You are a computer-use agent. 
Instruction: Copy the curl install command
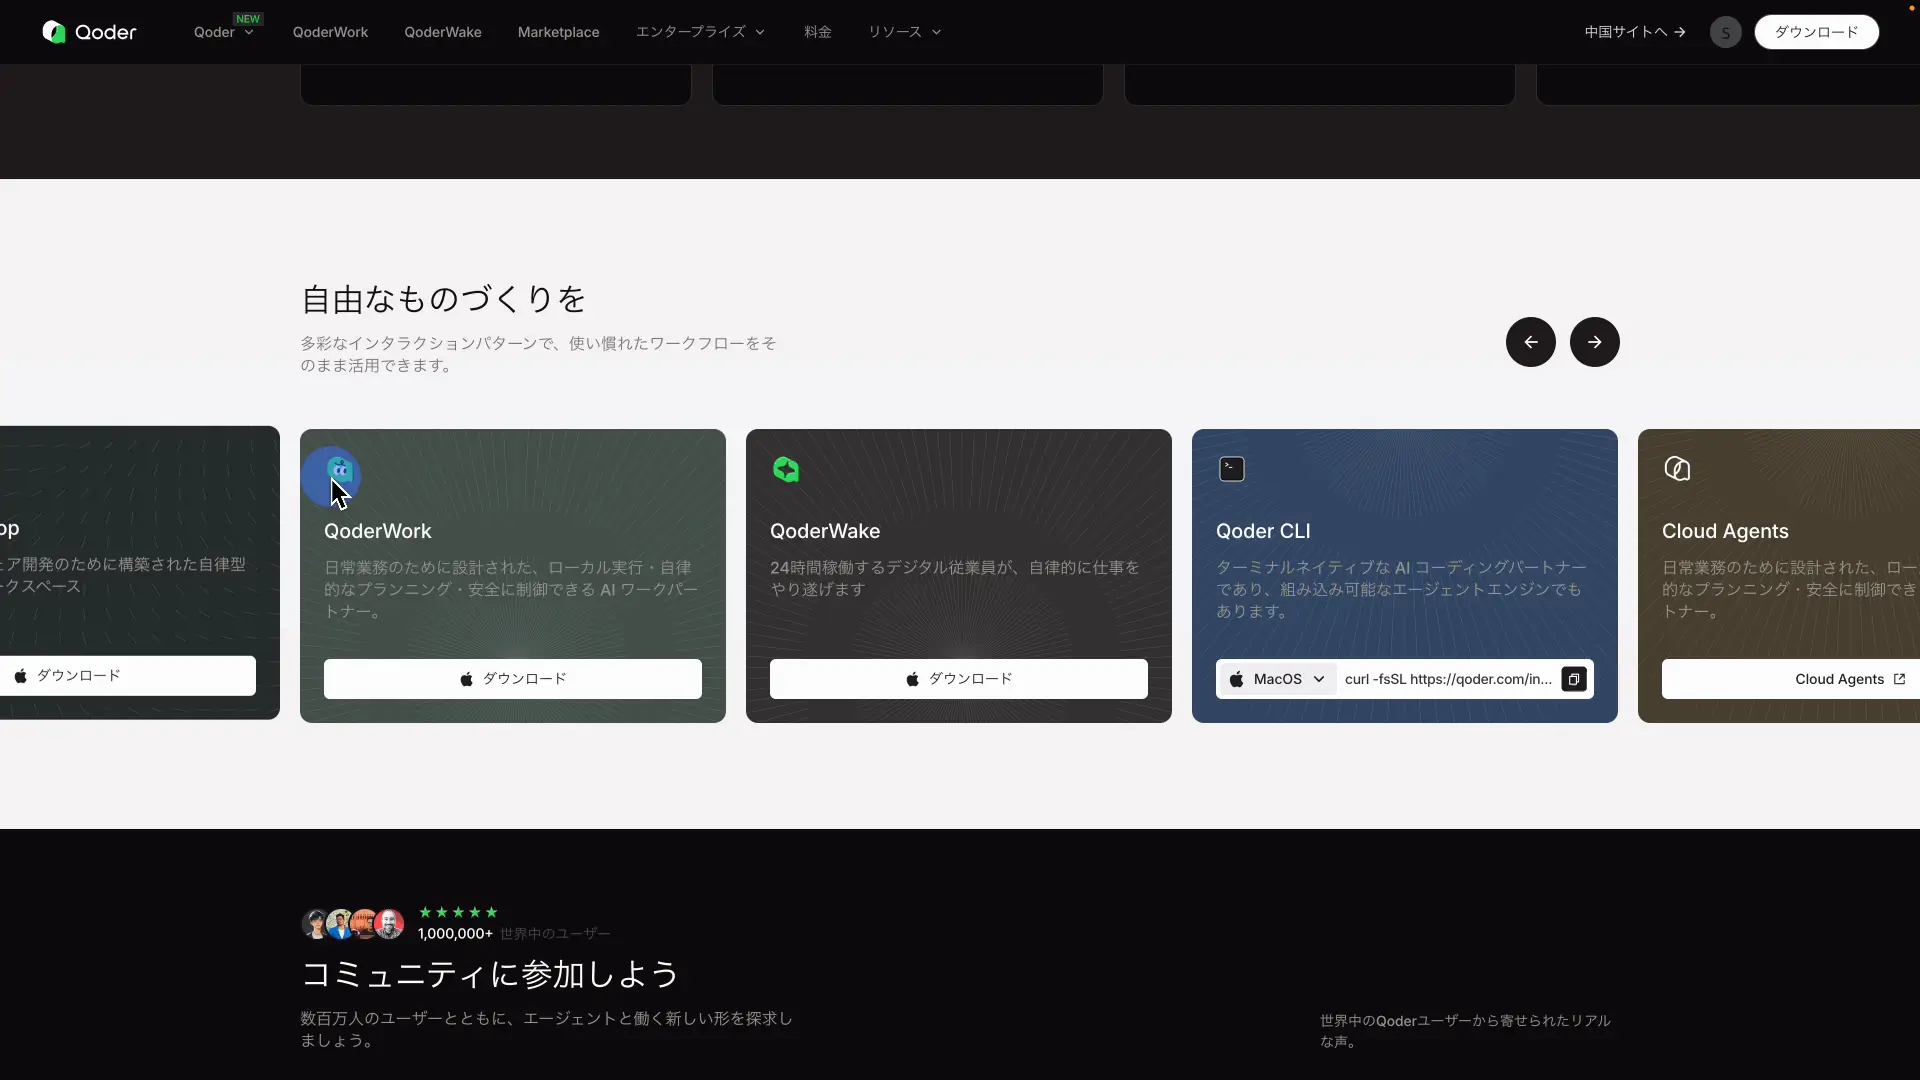[1573, 679]
